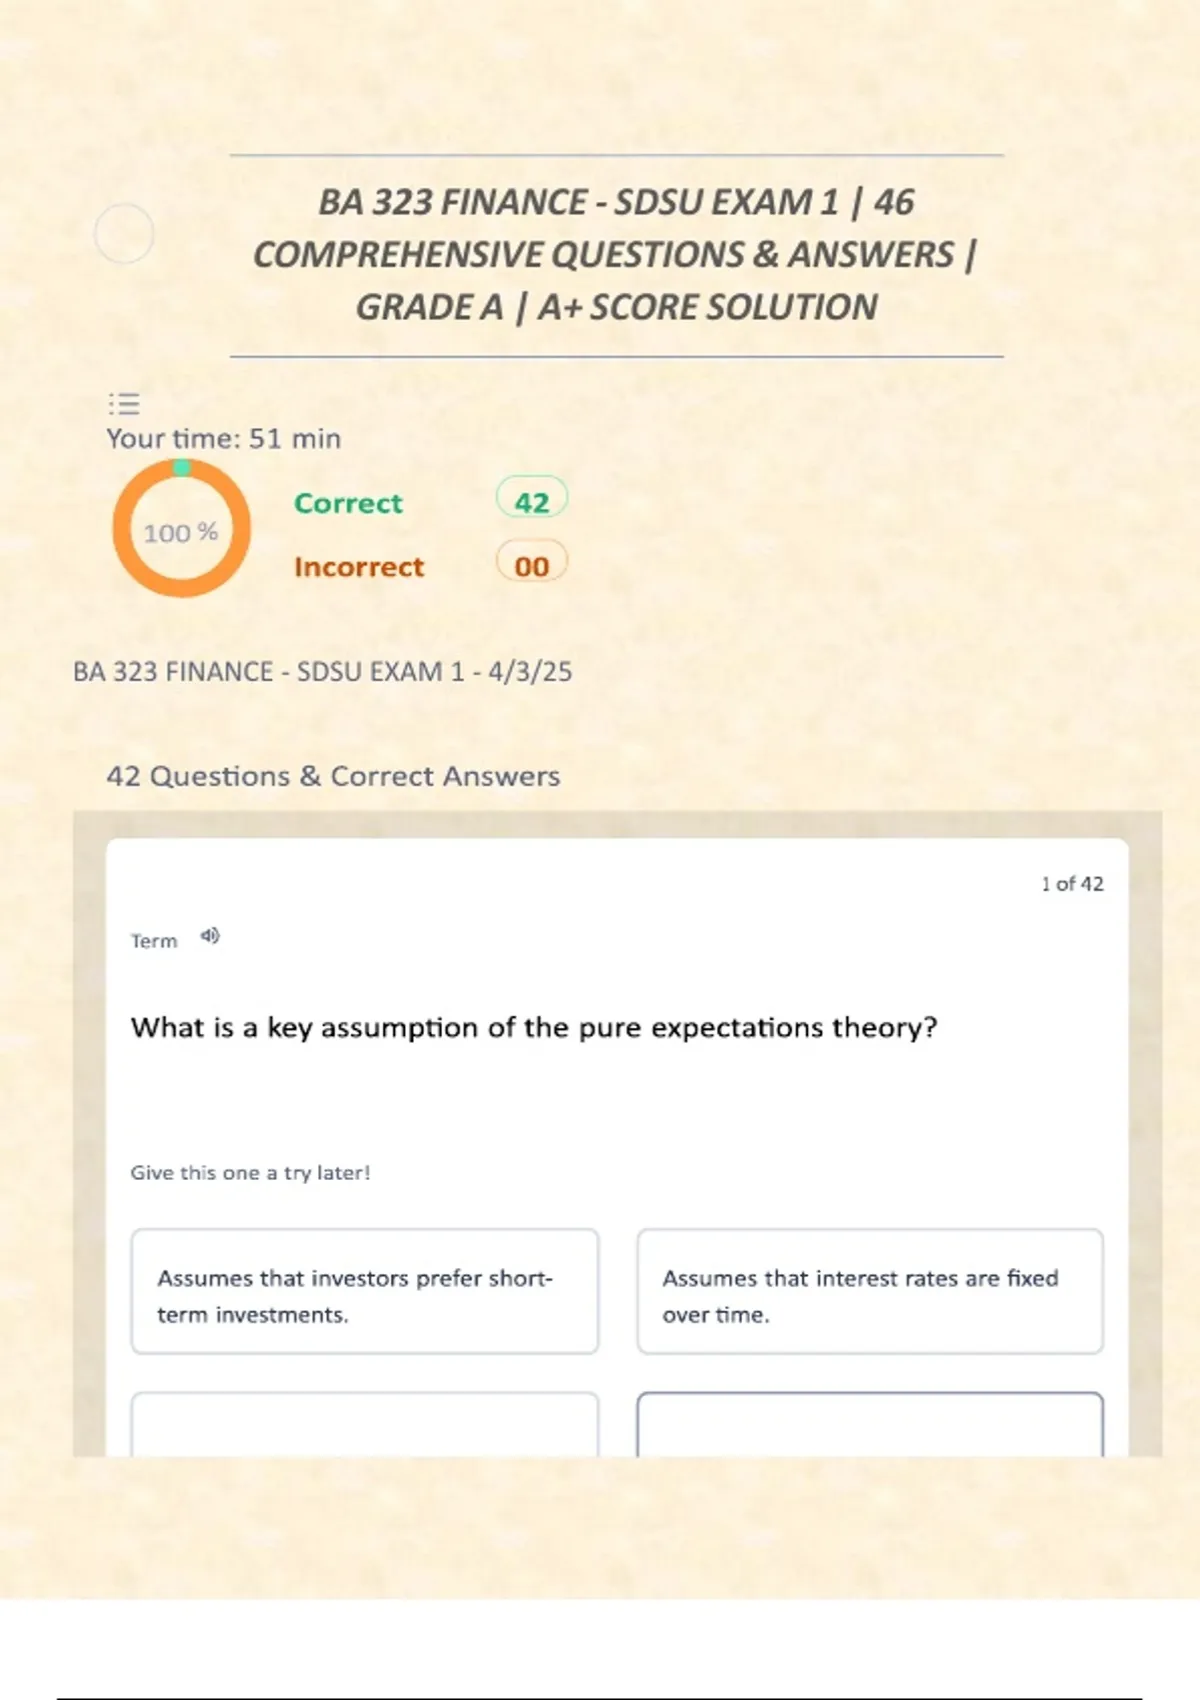Click "Give this one a try later!" text
The height and width of the screenshot is (1700, 1200).
(x=250, y=1173)
